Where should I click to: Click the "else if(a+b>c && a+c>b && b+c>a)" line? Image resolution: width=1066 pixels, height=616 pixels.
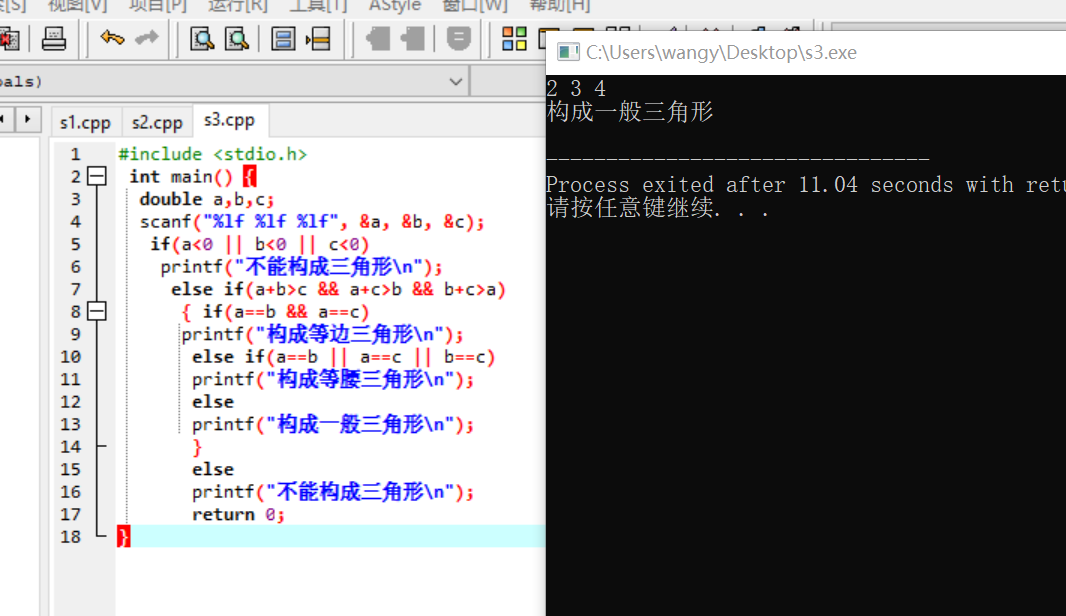[x=338, y=290]
